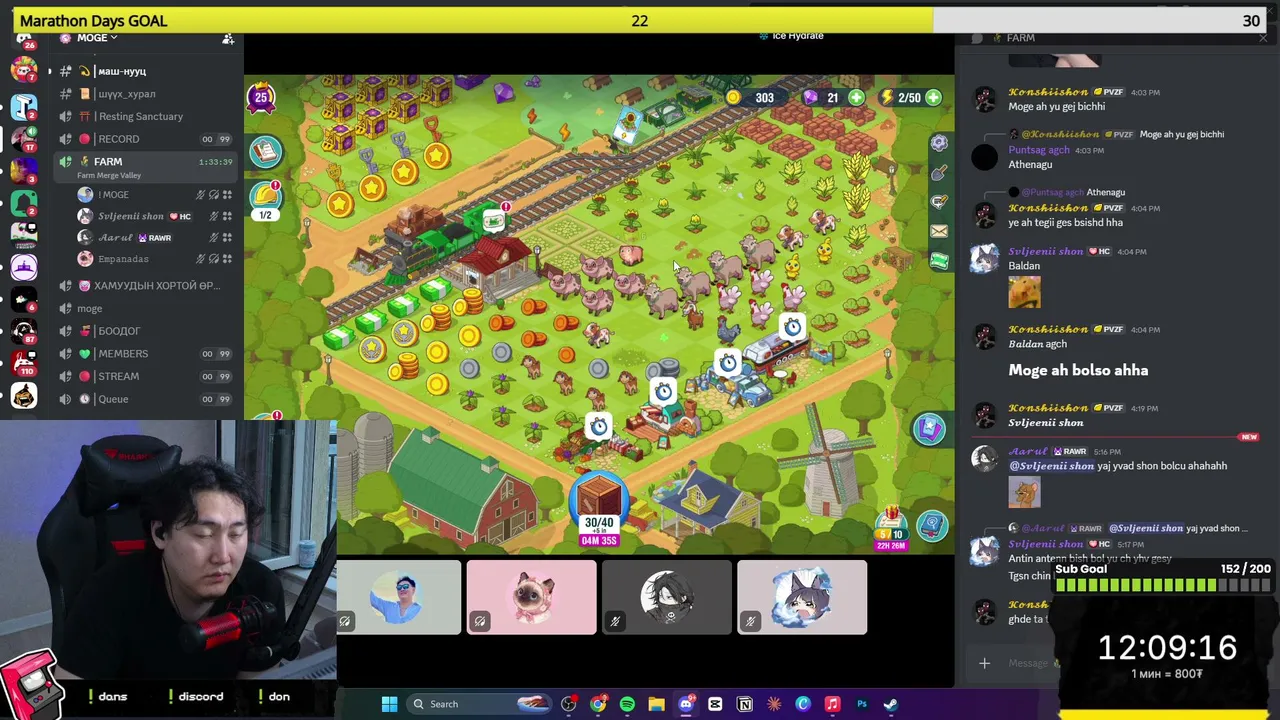Join the Resting Sanctuary voice channel
This screenshot has height=720, width=1280.
pyautogui.click(x=146, y=116)
